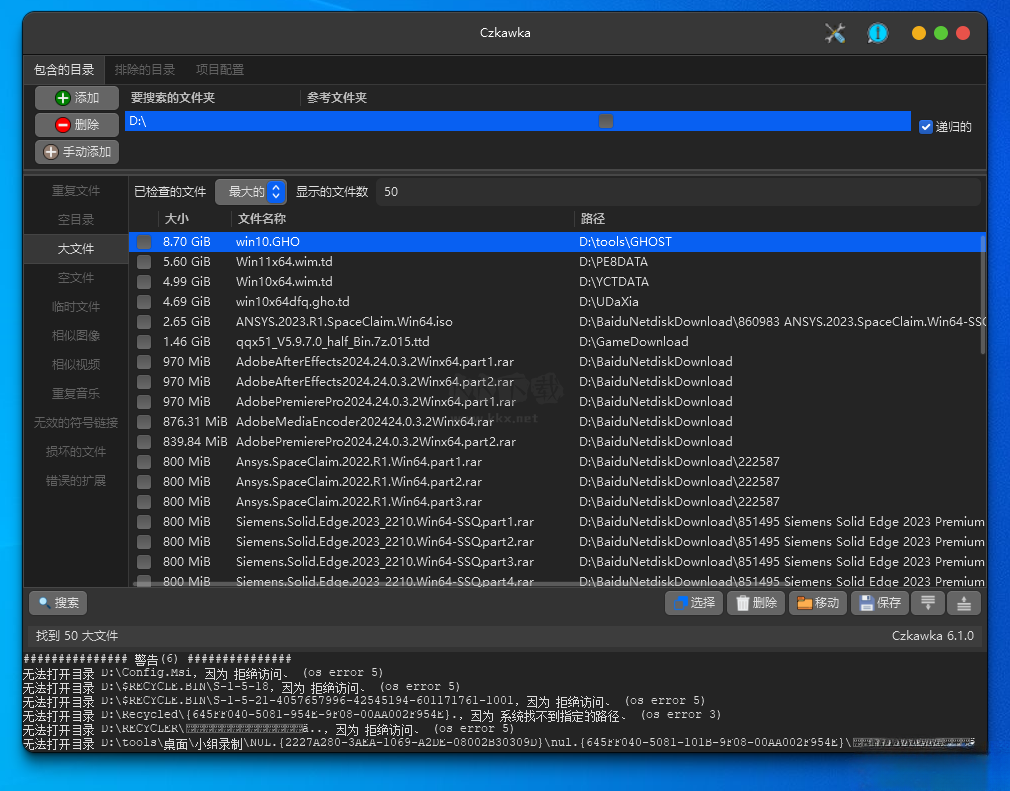Click the 手动添加 manual add button
The height and width of the screenshot is (791, 1010).
coord(77,152)
